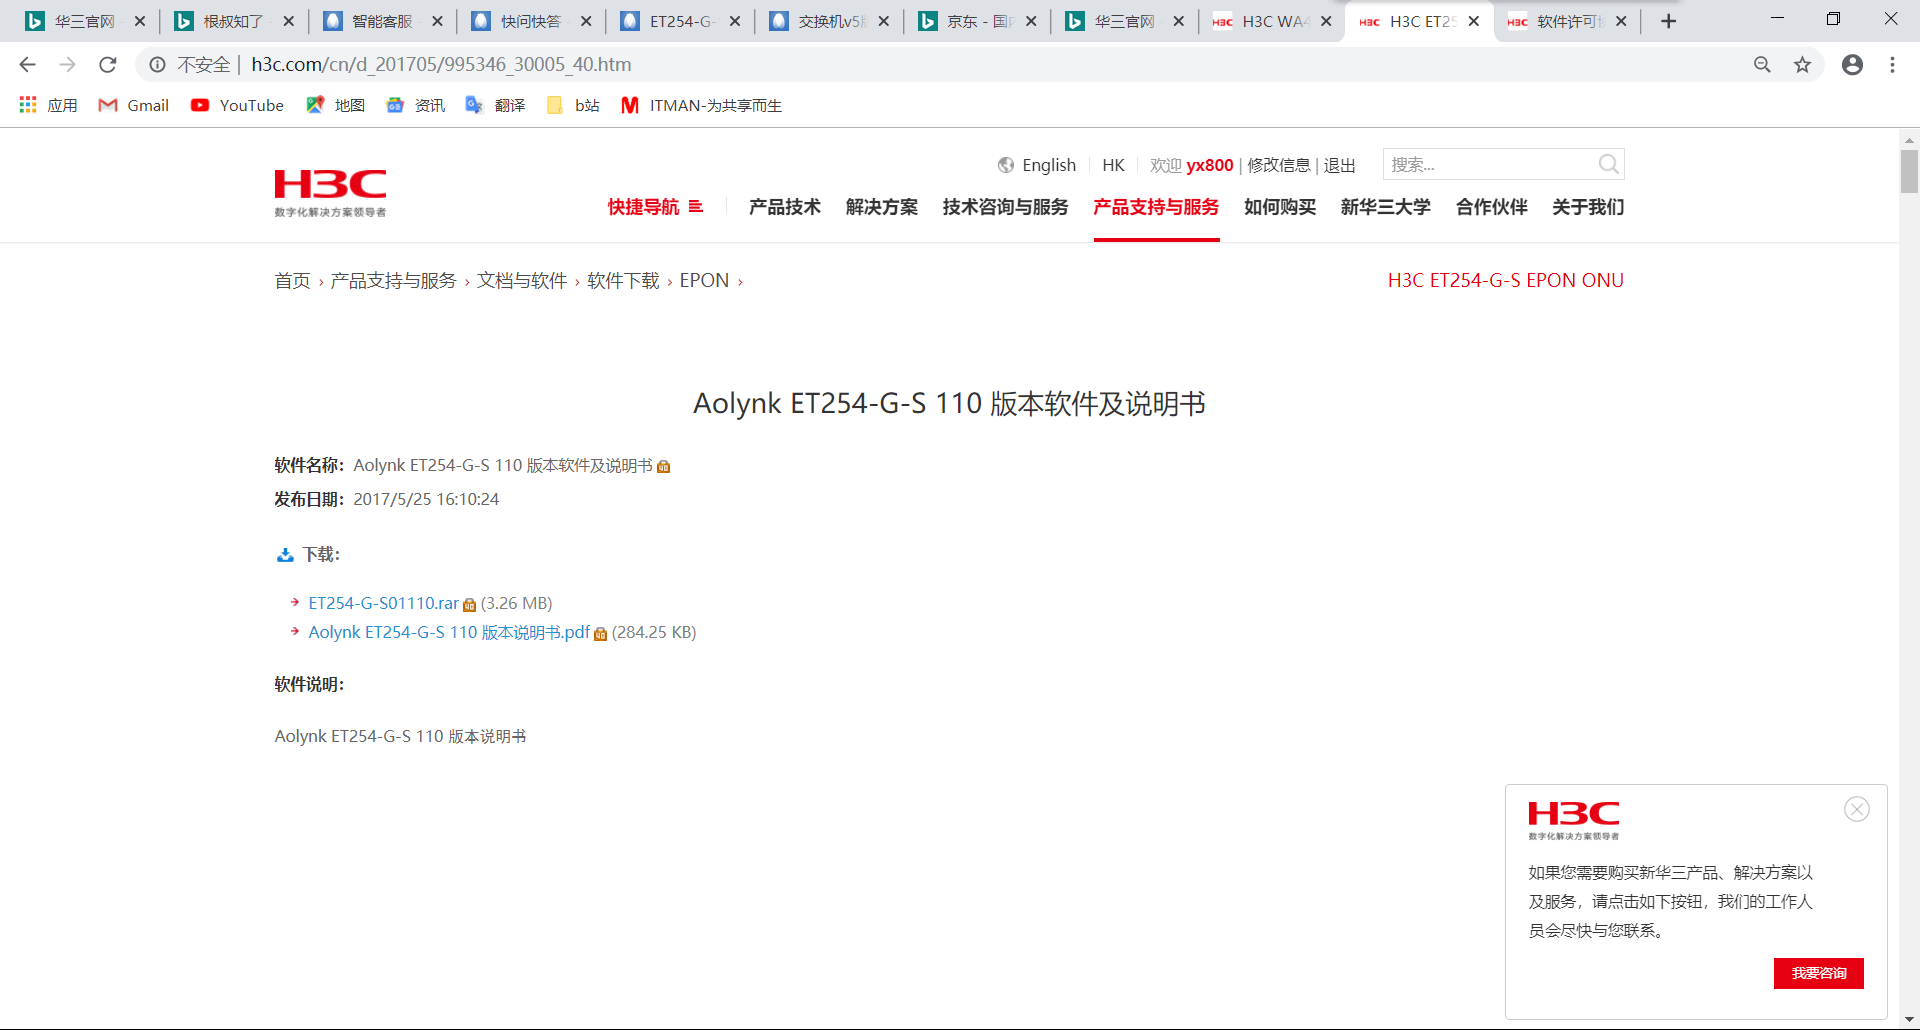Click the release date 2017/5/25 16:10:24
Viewport: 1920px width, 1030px height.
[x=426, y=499]
